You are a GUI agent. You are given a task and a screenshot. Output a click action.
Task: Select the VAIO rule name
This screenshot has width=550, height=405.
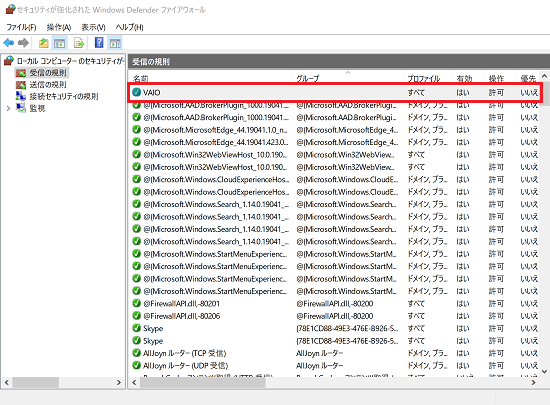(152, 93)
